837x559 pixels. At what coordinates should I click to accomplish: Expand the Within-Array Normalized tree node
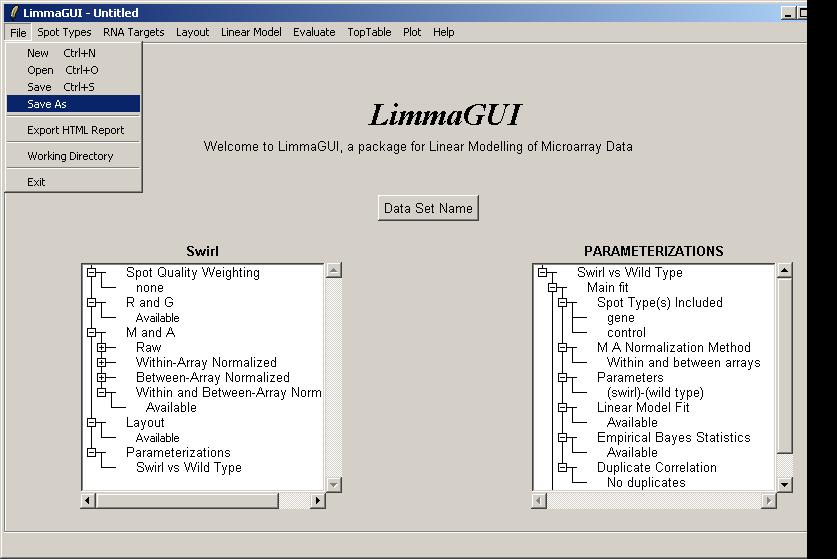(101, 362)
